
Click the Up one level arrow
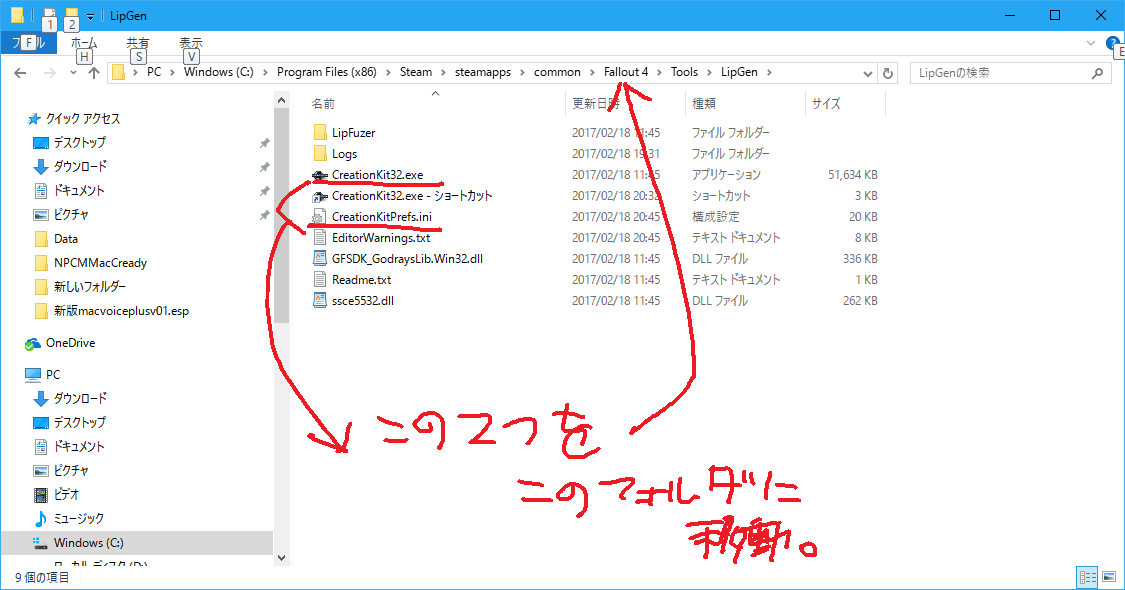point(94,72)
